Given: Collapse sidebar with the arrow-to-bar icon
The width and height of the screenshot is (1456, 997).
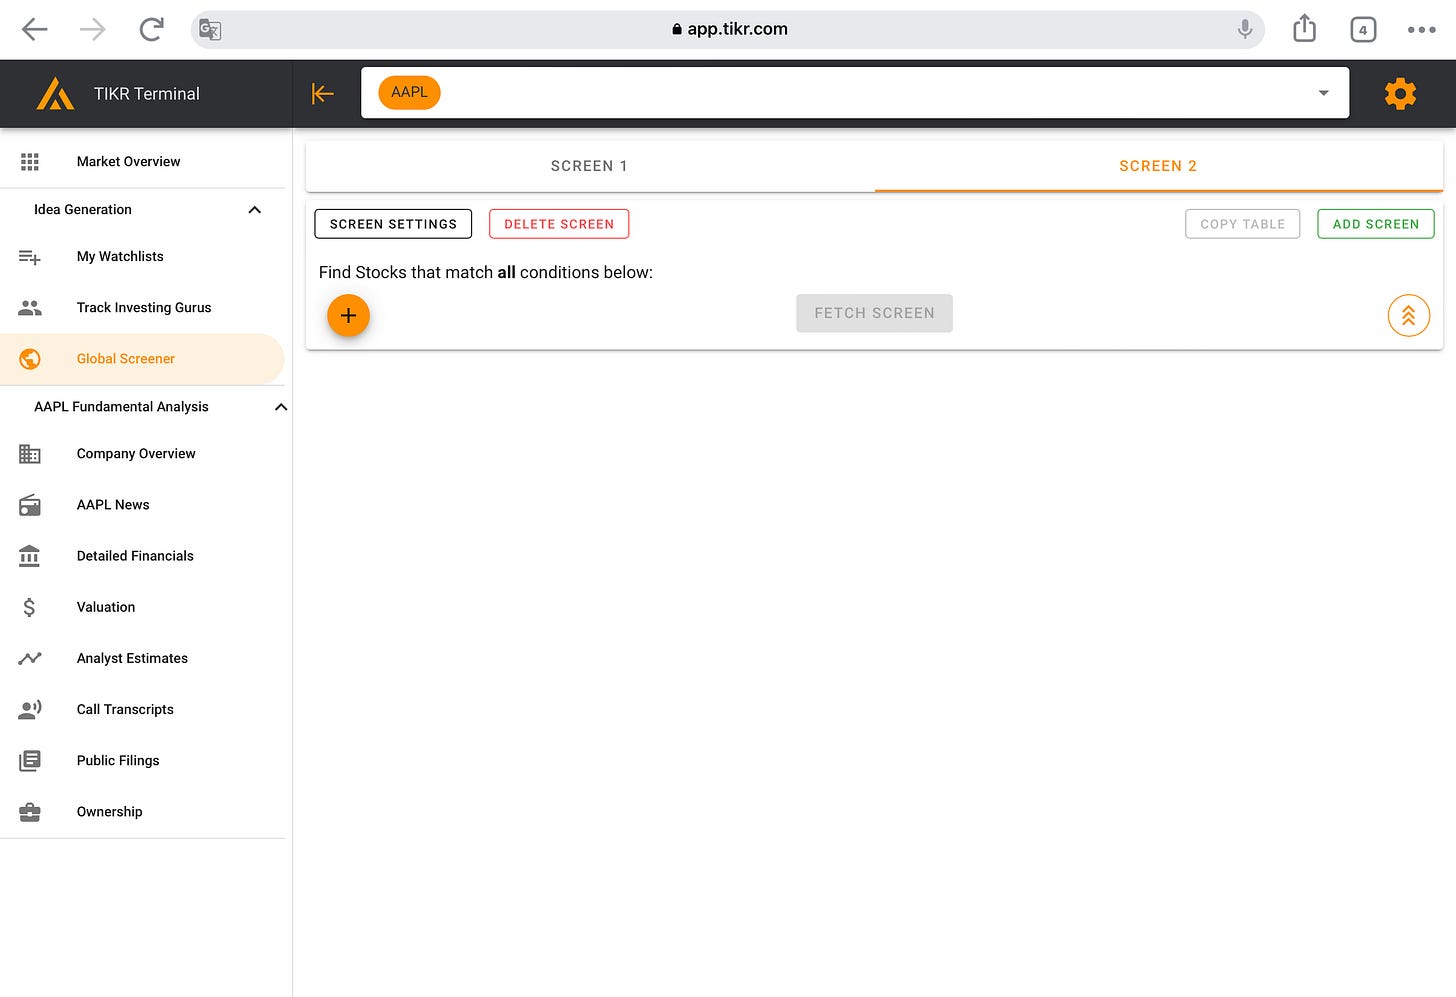Looking at the screenshot, I should [322, 94].
